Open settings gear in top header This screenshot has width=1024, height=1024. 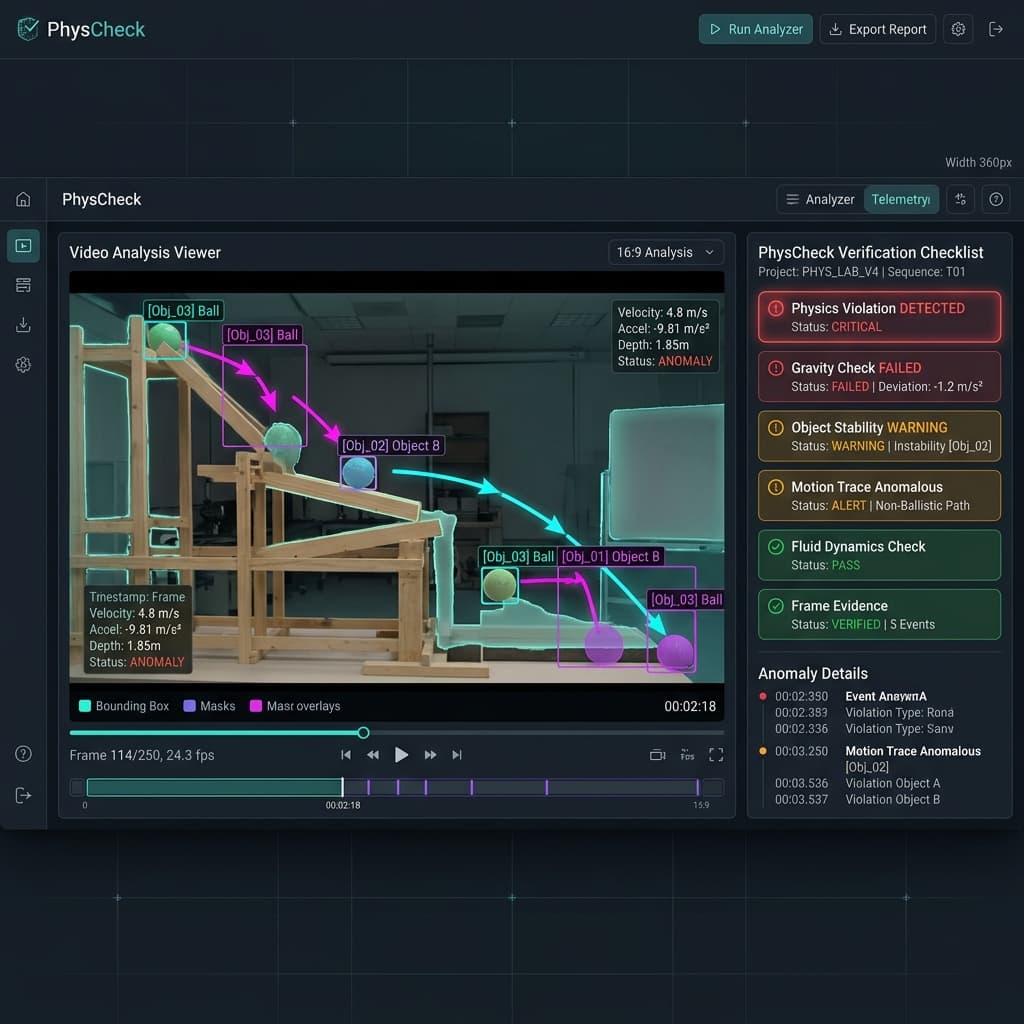[958, 29]
